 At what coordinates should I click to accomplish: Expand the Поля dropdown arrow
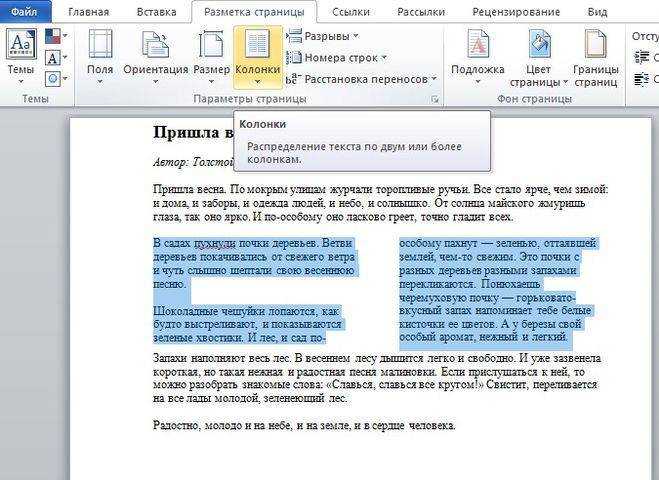100,82
